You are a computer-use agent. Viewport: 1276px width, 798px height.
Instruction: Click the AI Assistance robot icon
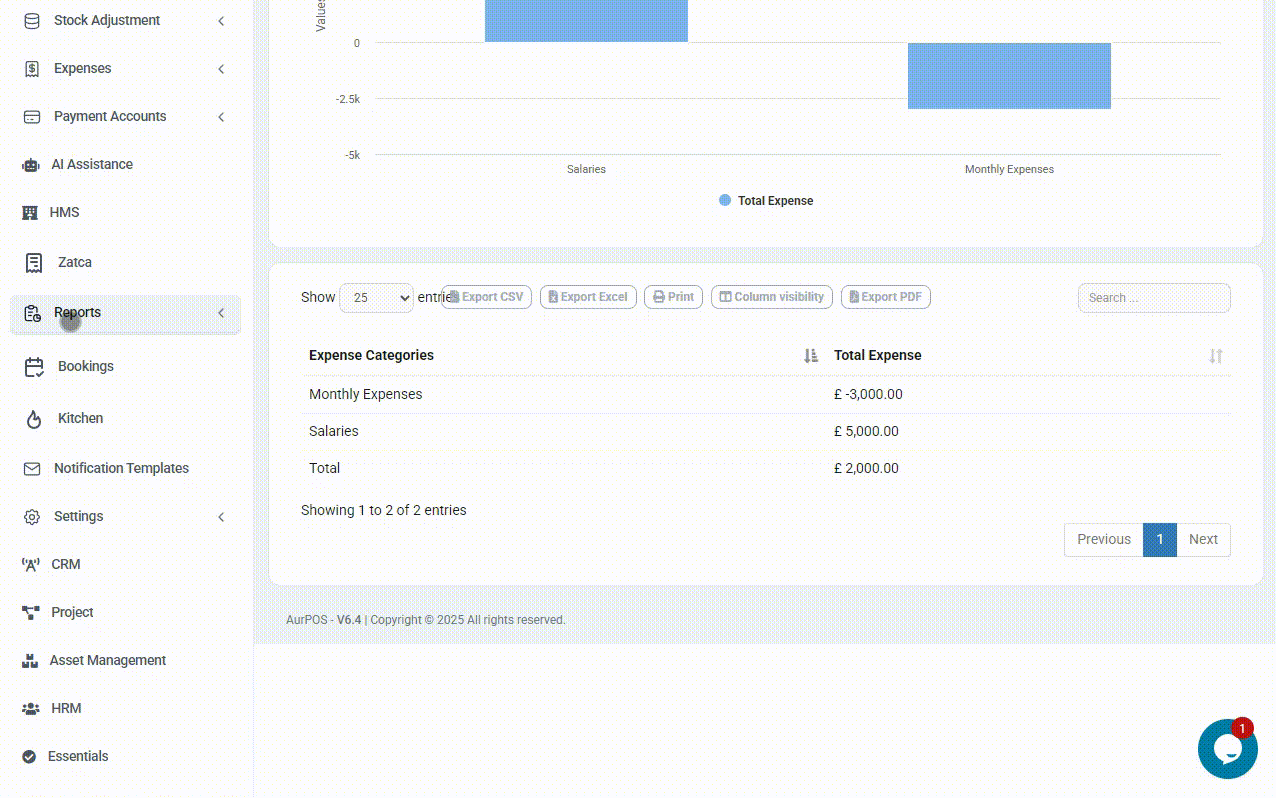[31, 164]
